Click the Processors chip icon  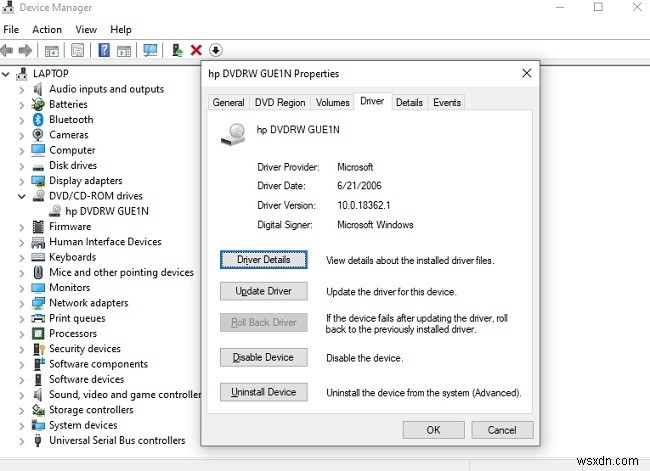(x=38, y=334)
